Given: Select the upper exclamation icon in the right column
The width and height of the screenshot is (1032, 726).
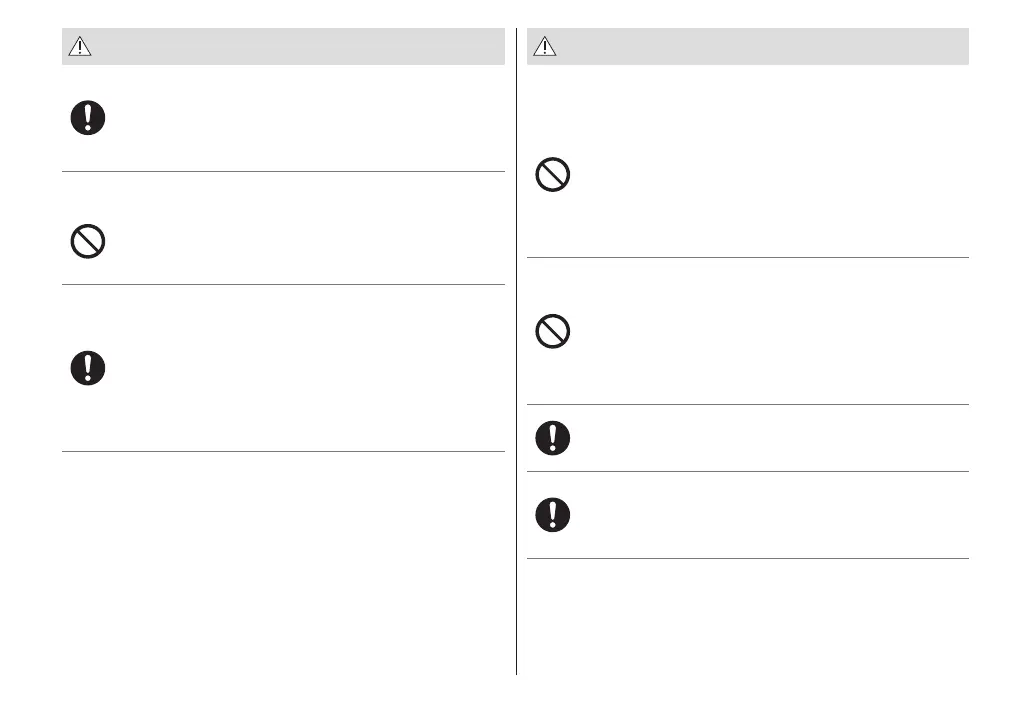Looking at the screenshot, I should pyautogui.click(x=553, y=438).
